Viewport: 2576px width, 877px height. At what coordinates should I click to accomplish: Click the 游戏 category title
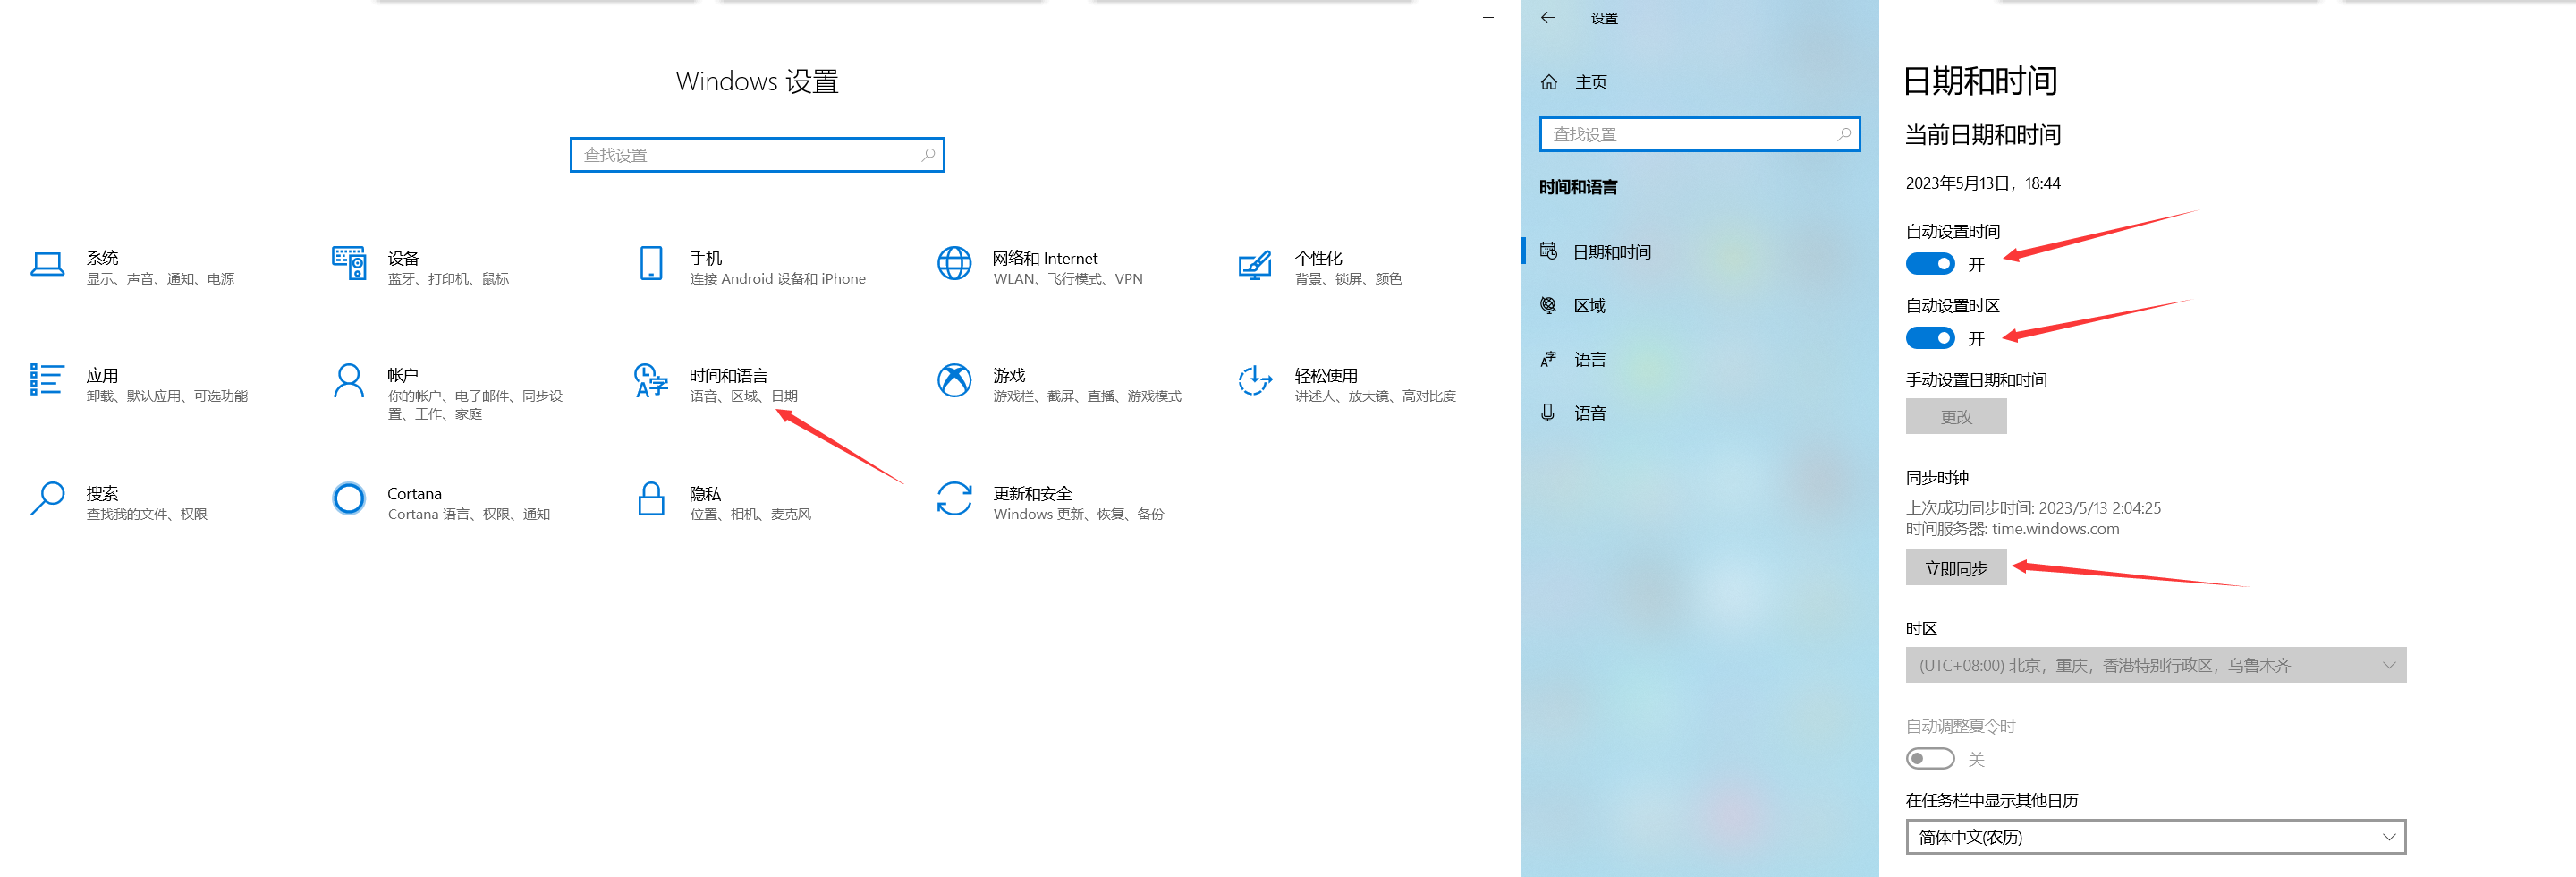(x=1009, y=375)
